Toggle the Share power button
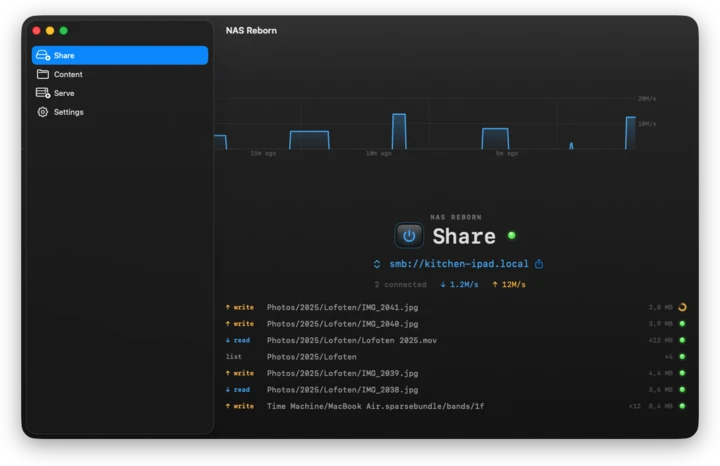The image size is (720, 466). pyautogui.click(x=409, y=236)
